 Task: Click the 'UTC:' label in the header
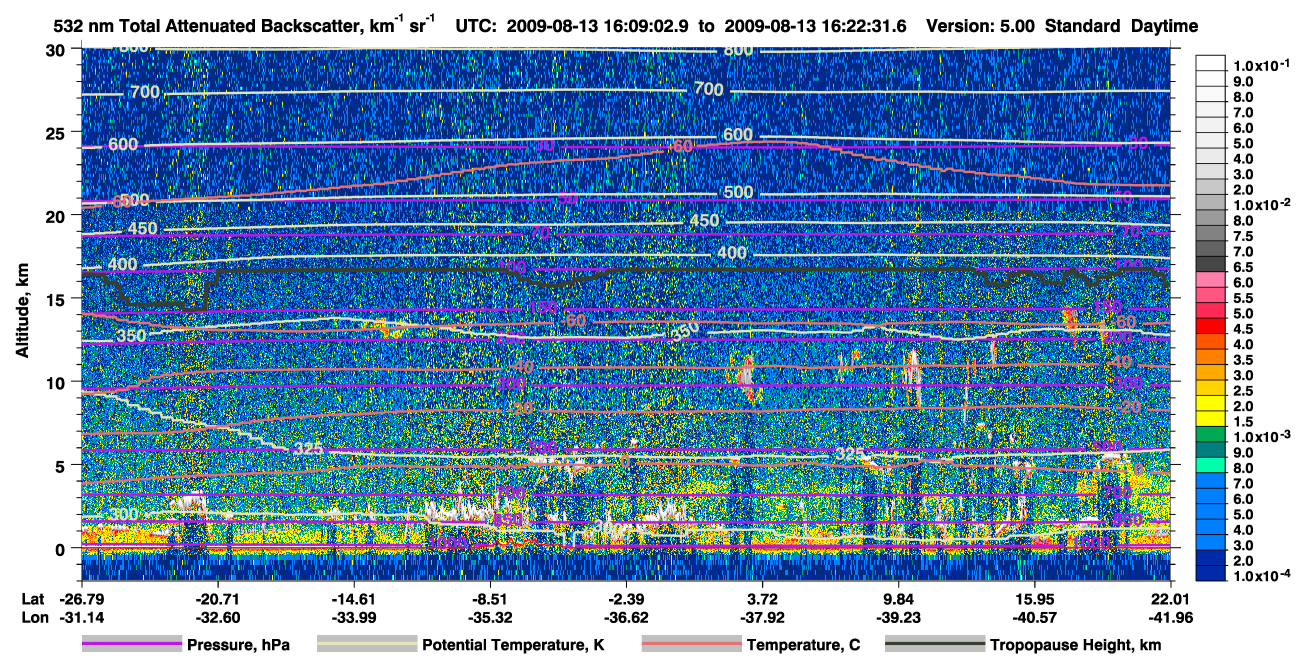point(475,26)
